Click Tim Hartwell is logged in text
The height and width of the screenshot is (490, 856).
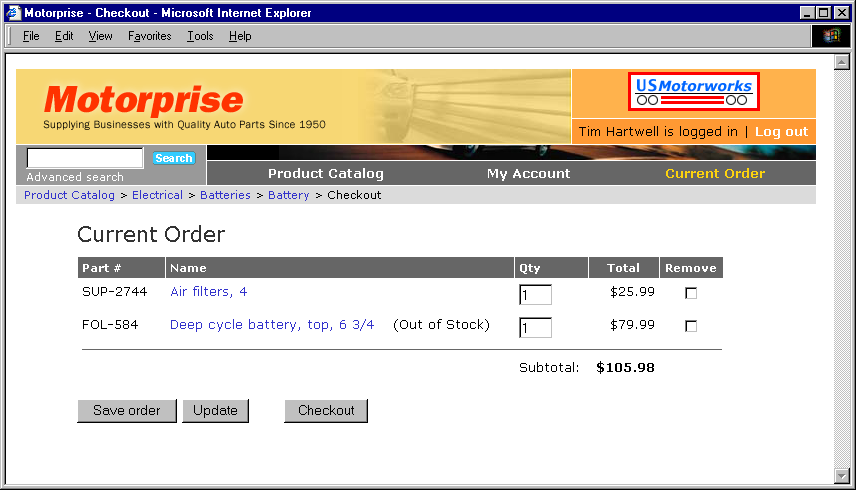[658, 132]
